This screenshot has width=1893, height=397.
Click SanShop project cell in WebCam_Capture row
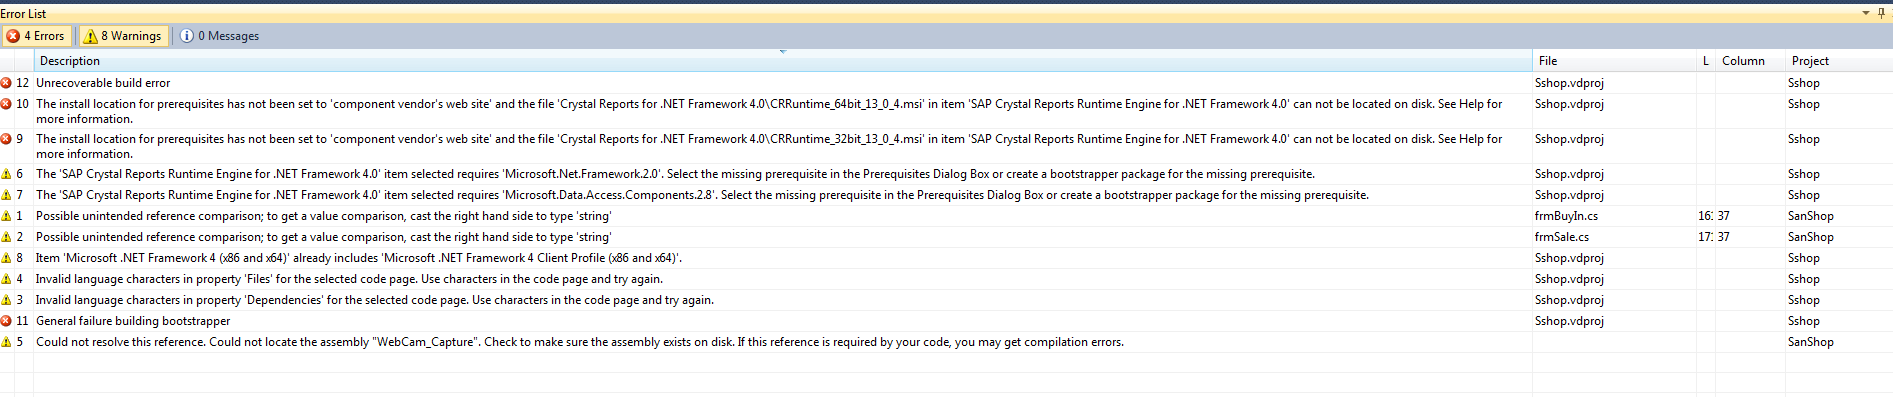pos(1811,342)
